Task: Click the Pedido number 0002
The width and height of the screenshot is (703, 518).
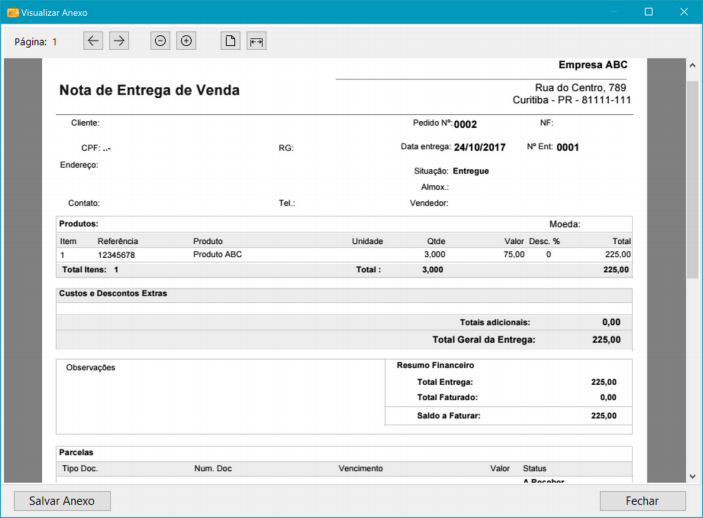Action: 465,125
